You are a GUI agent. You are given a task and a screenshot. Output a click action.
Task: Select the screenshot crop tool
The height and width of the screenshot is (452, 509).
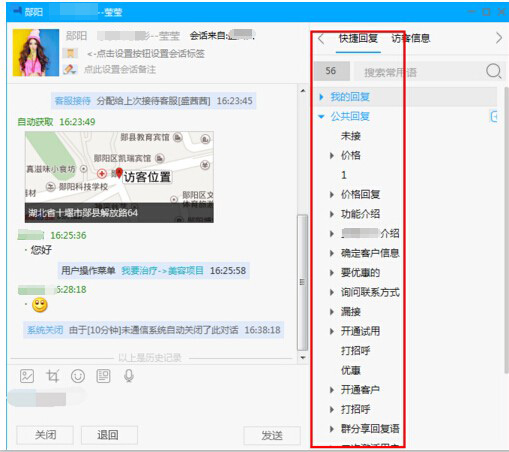point(53,376)
